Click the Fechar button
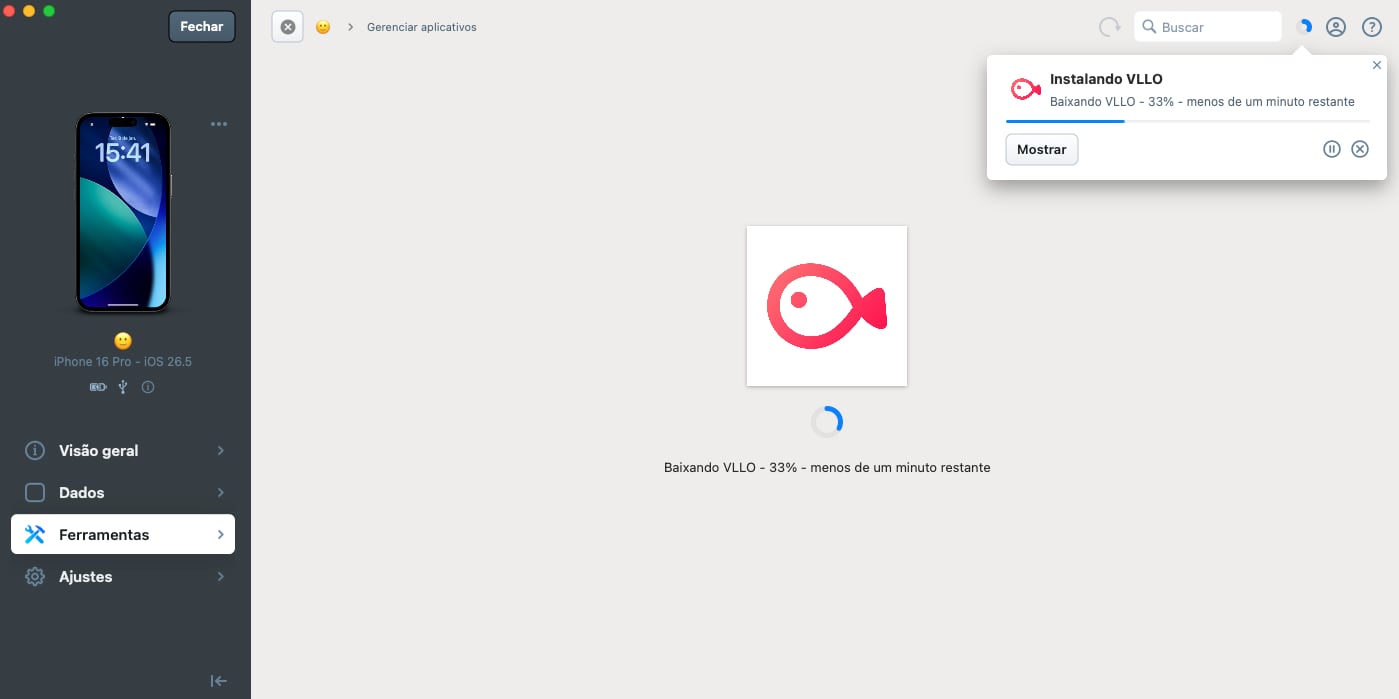The height and width of the screenshot is (699, 1399). click(202, 27)
